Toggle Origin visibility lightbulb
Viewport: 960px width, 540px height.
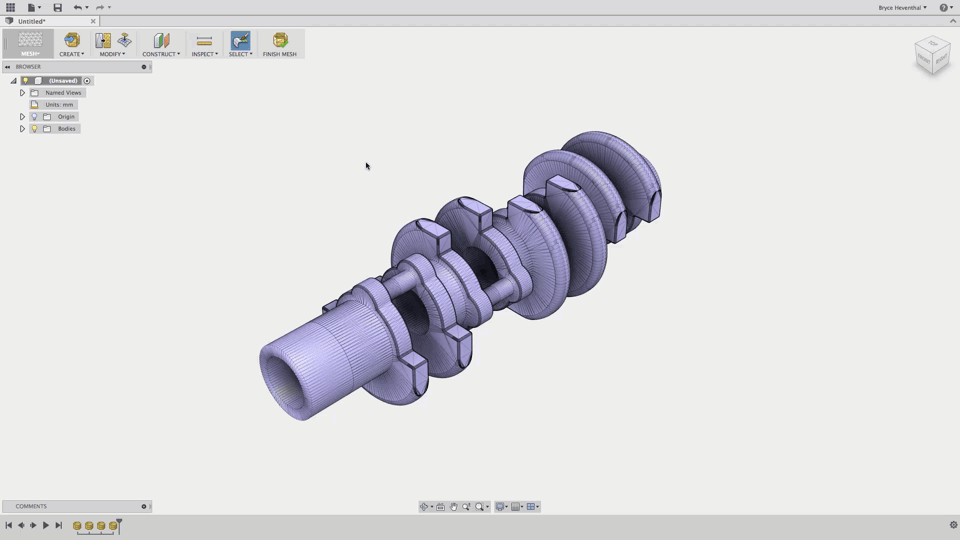34,116
